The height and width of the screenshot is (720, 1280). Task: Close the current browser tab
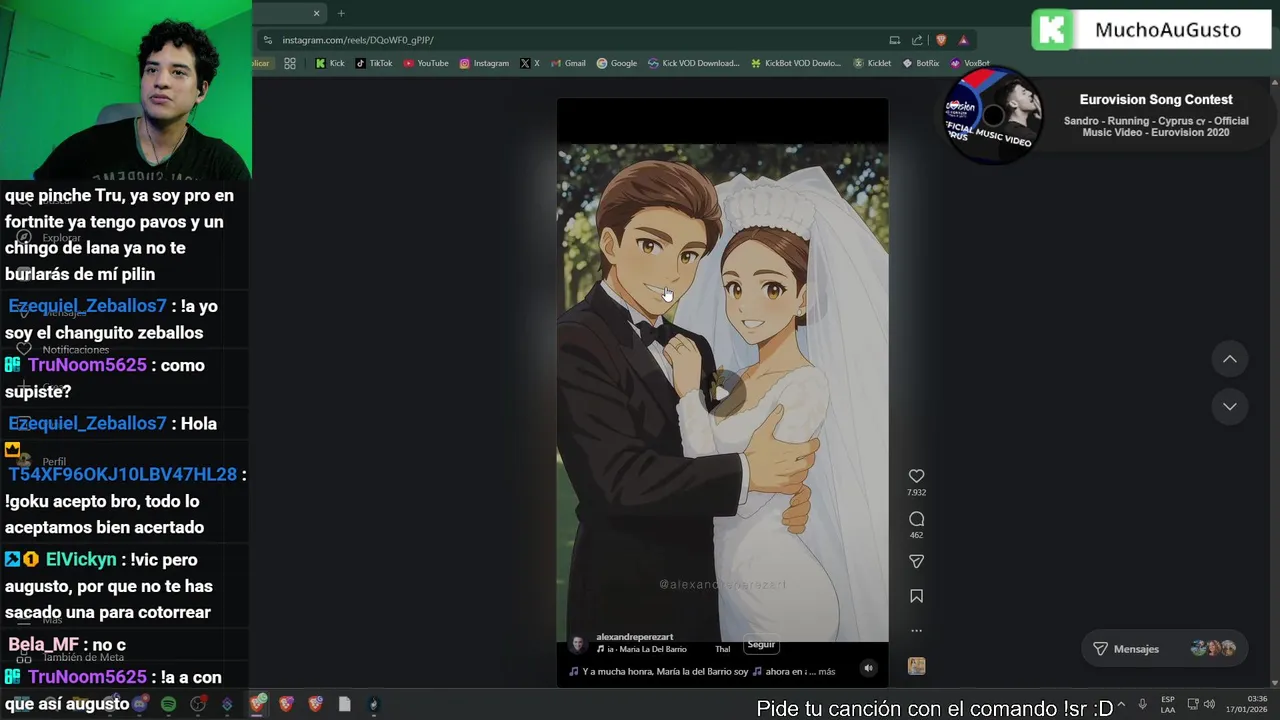point(317,13)
